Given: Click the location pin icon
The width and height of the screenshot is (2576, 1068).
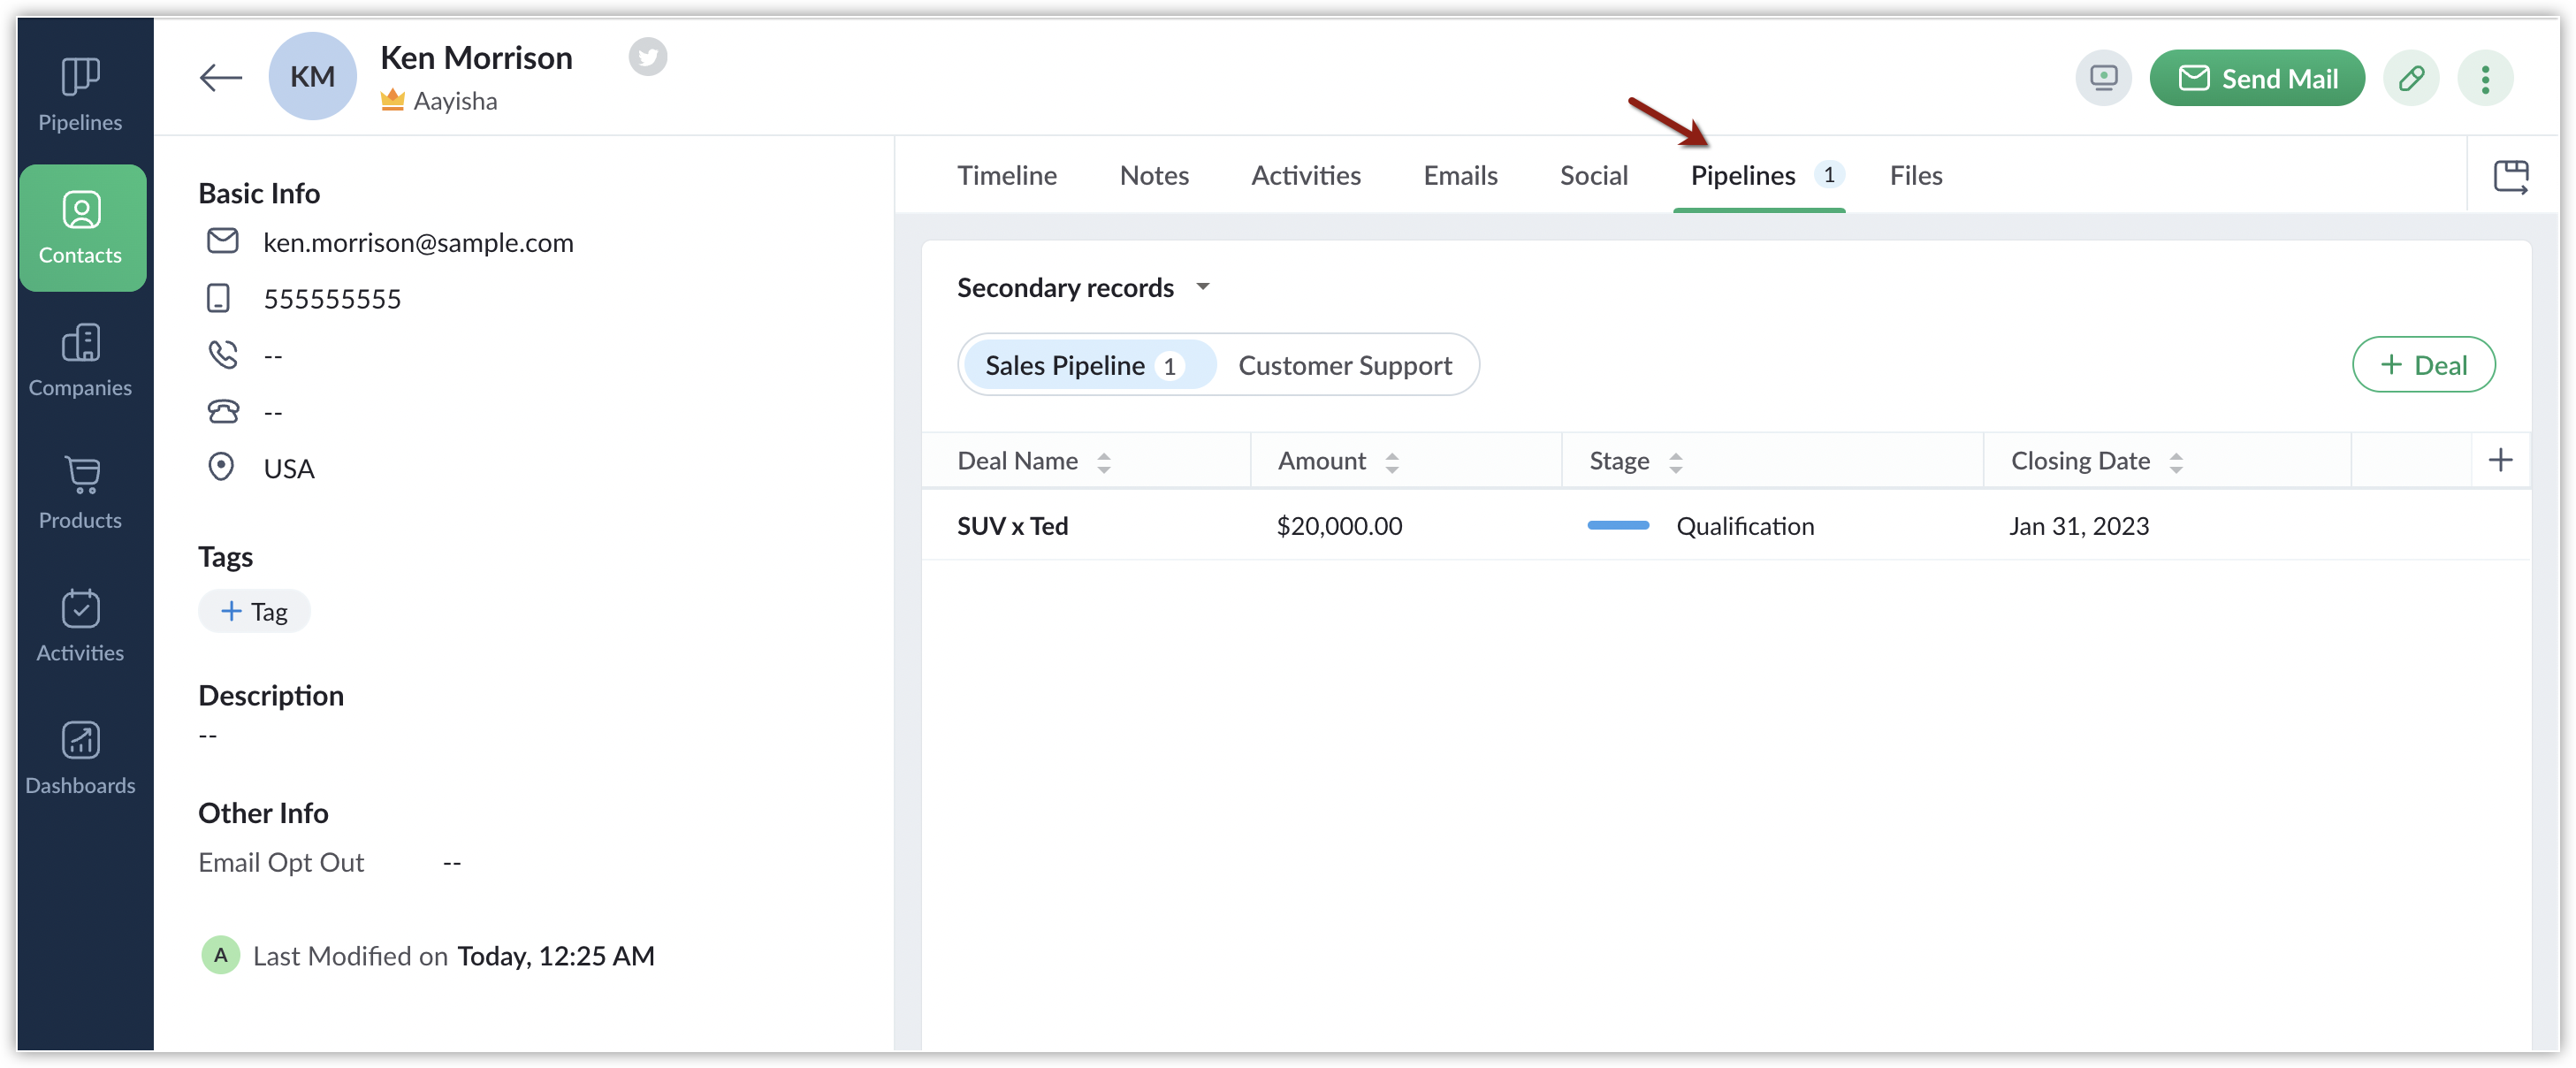Looking at the screenshot, I should (220, 467).
